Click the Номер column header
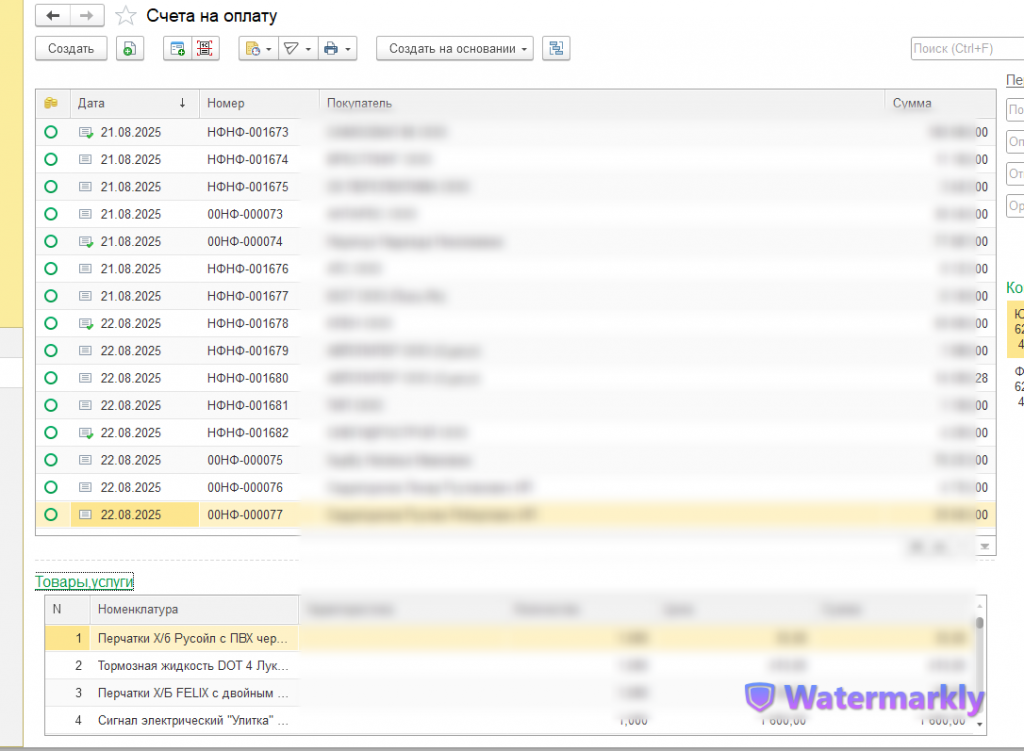Image resolution: width=1024 pixels, height=751 pixels. [x=259, y=103]
